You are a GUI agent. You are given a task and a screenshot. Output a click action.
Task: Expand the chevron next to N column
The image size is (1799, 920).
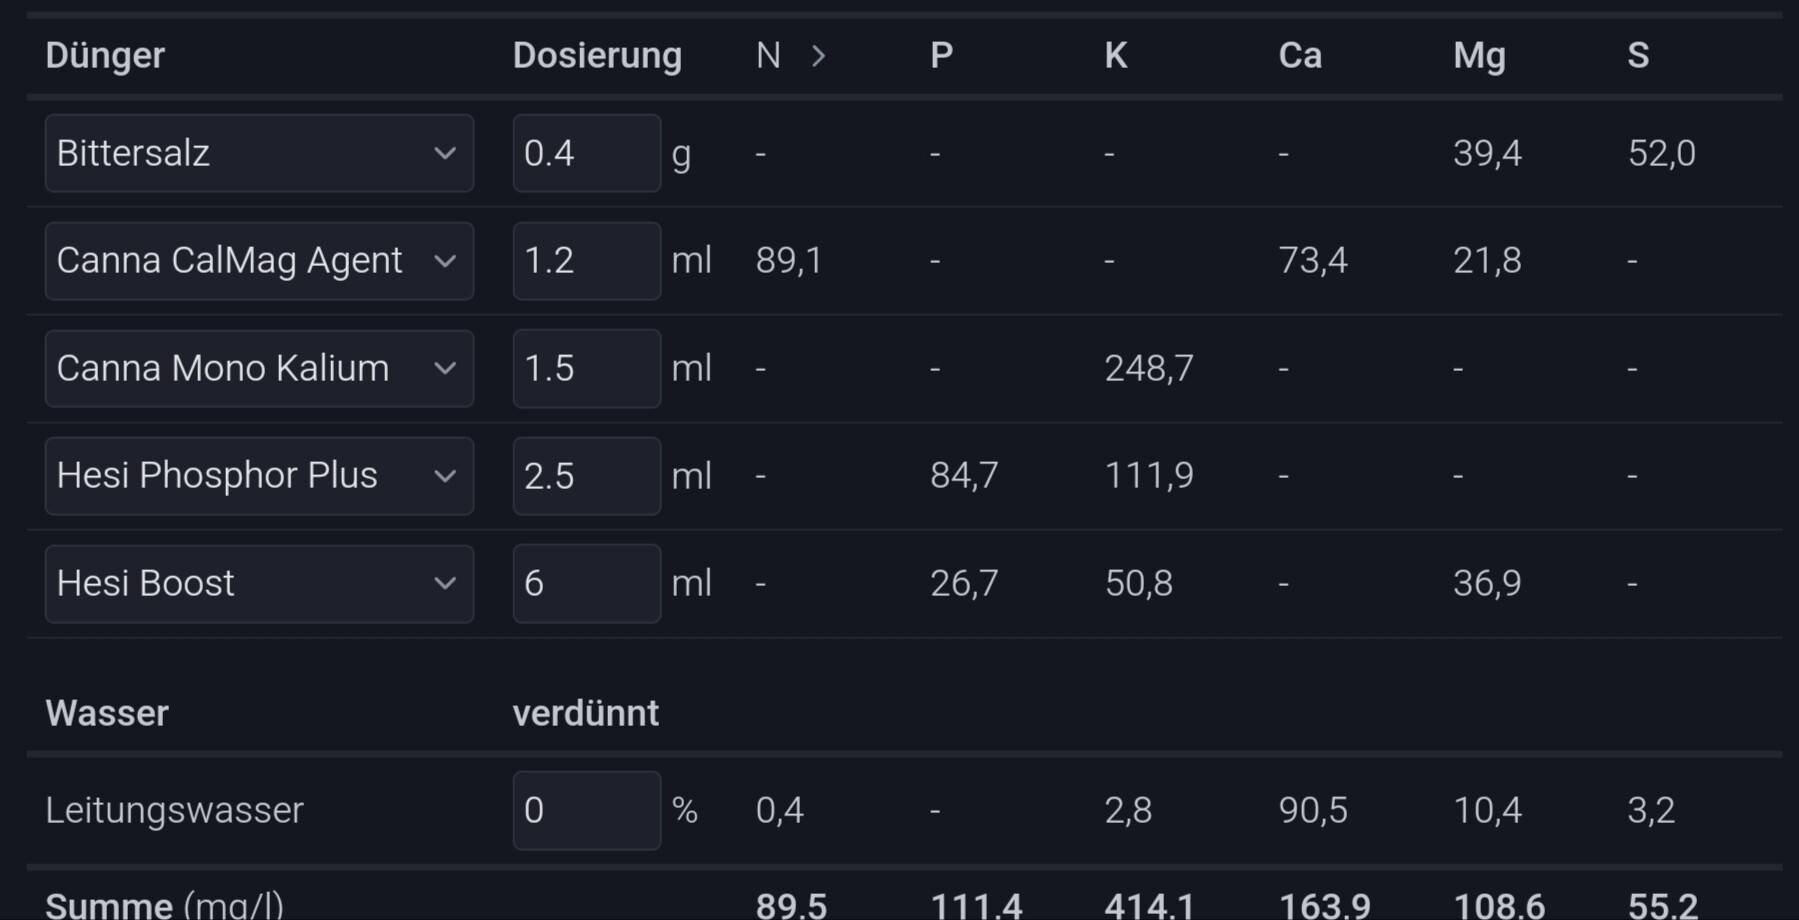pyautogui.click(x=818, y=56)
